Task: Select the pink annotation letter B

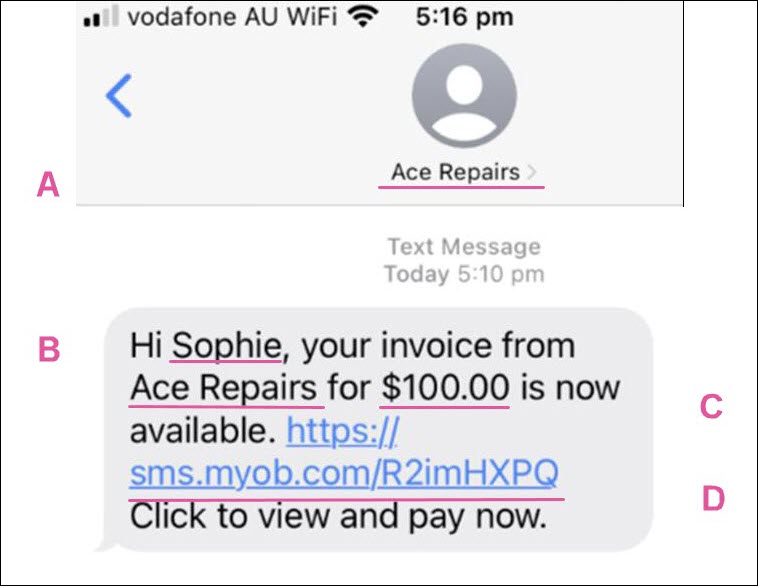Action: tap(49, 349)
